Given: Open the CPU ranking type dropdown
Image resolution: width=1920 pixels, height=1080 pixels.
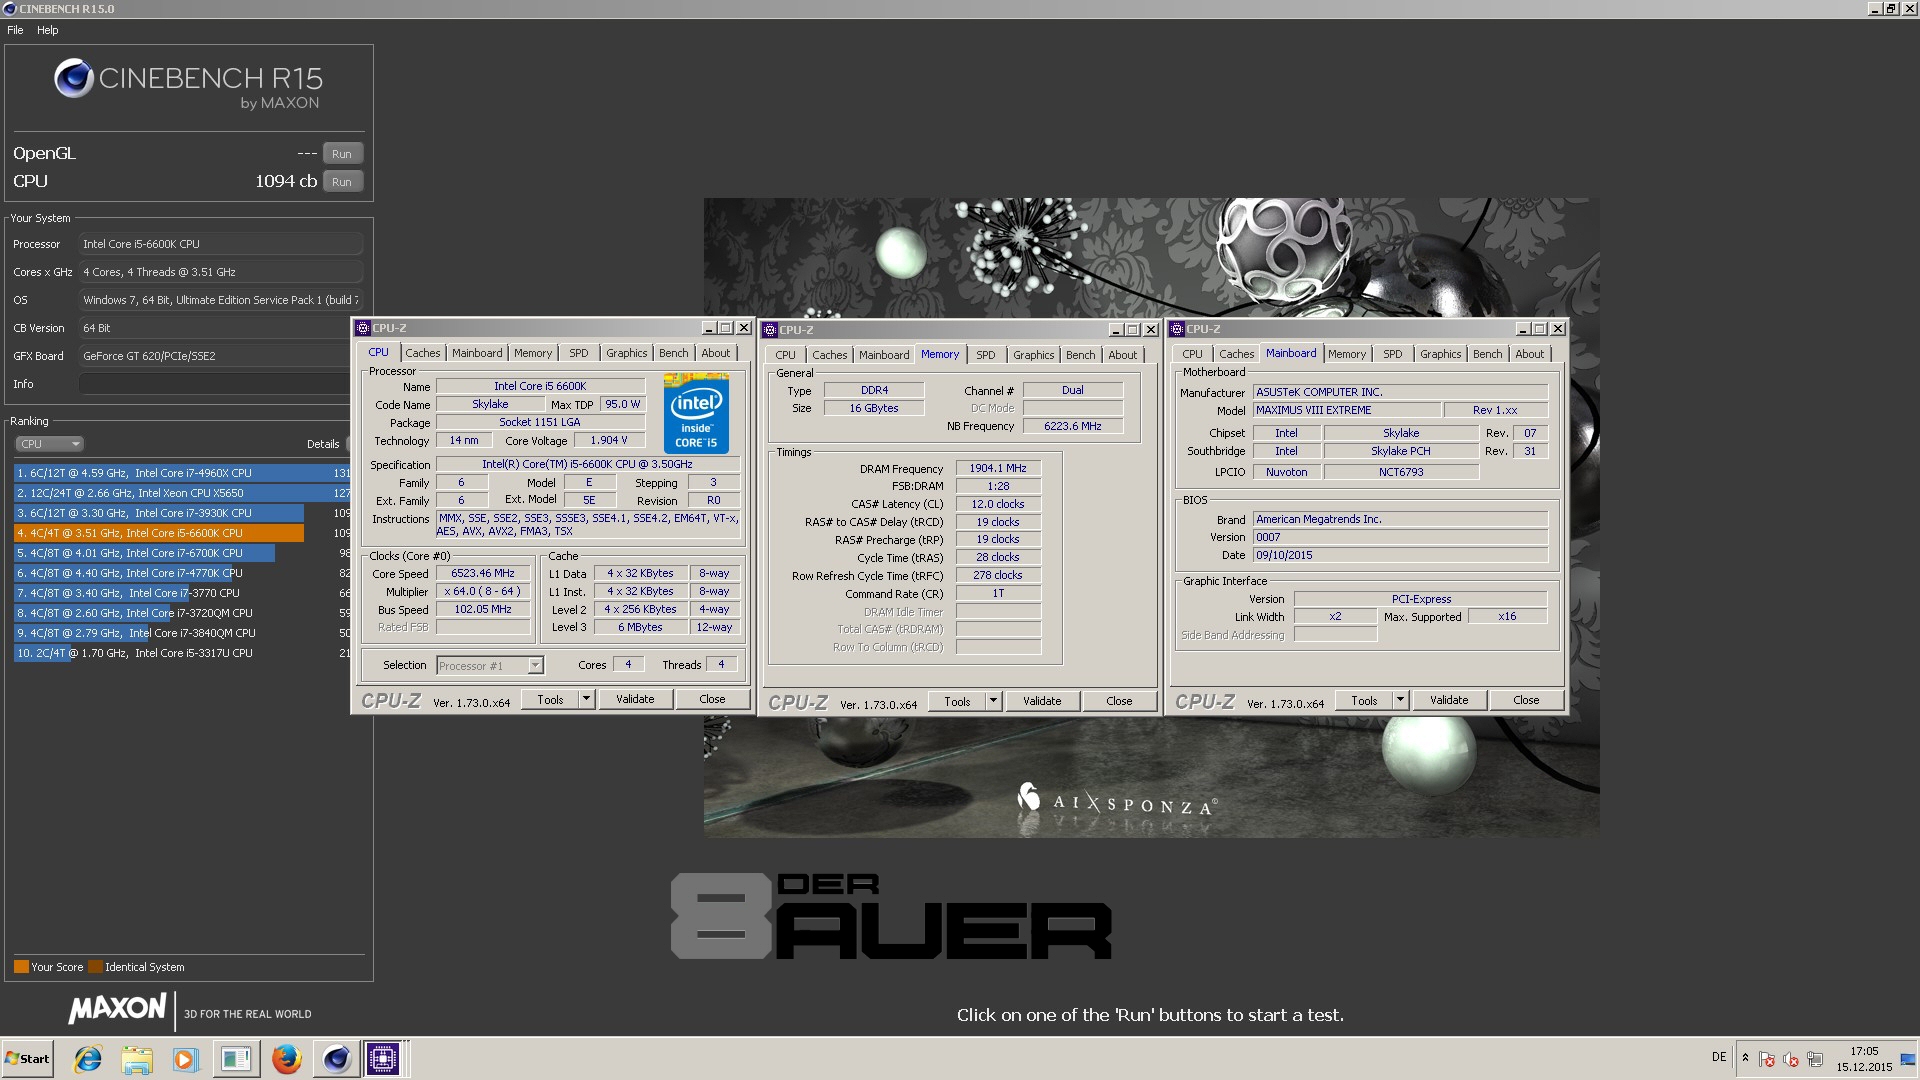Looking at the screenshot, I should (49, 444).
